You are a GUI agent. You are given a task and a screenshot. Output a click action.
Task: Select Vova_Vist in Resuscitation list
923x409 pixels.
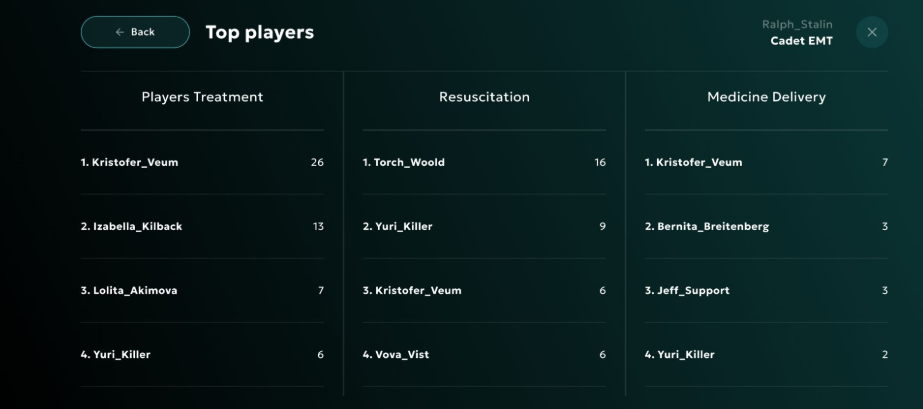click(x=484, y=355)
